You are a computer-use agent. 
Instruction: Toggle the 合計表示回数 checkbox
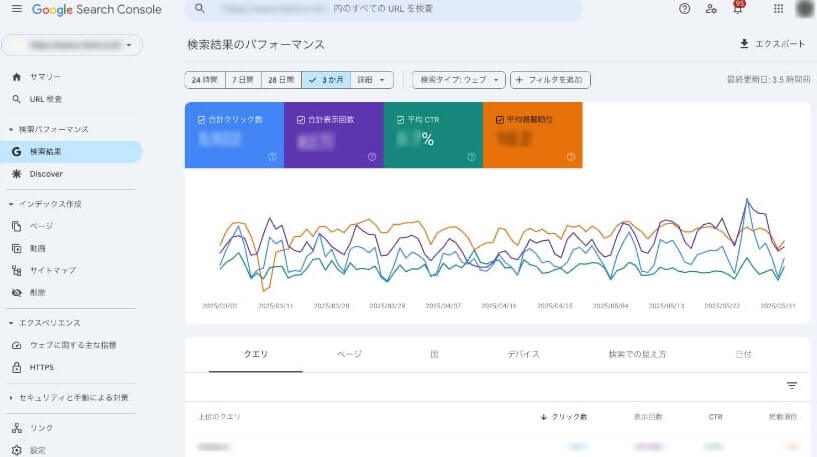tap(301, 120)
